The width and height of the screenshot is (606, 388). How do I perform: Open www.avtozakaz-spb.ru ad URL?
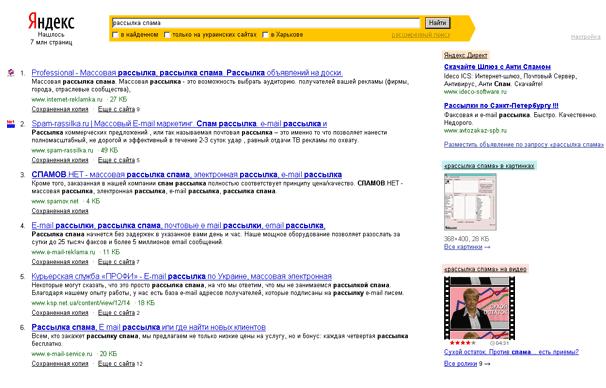coord(475,131)
